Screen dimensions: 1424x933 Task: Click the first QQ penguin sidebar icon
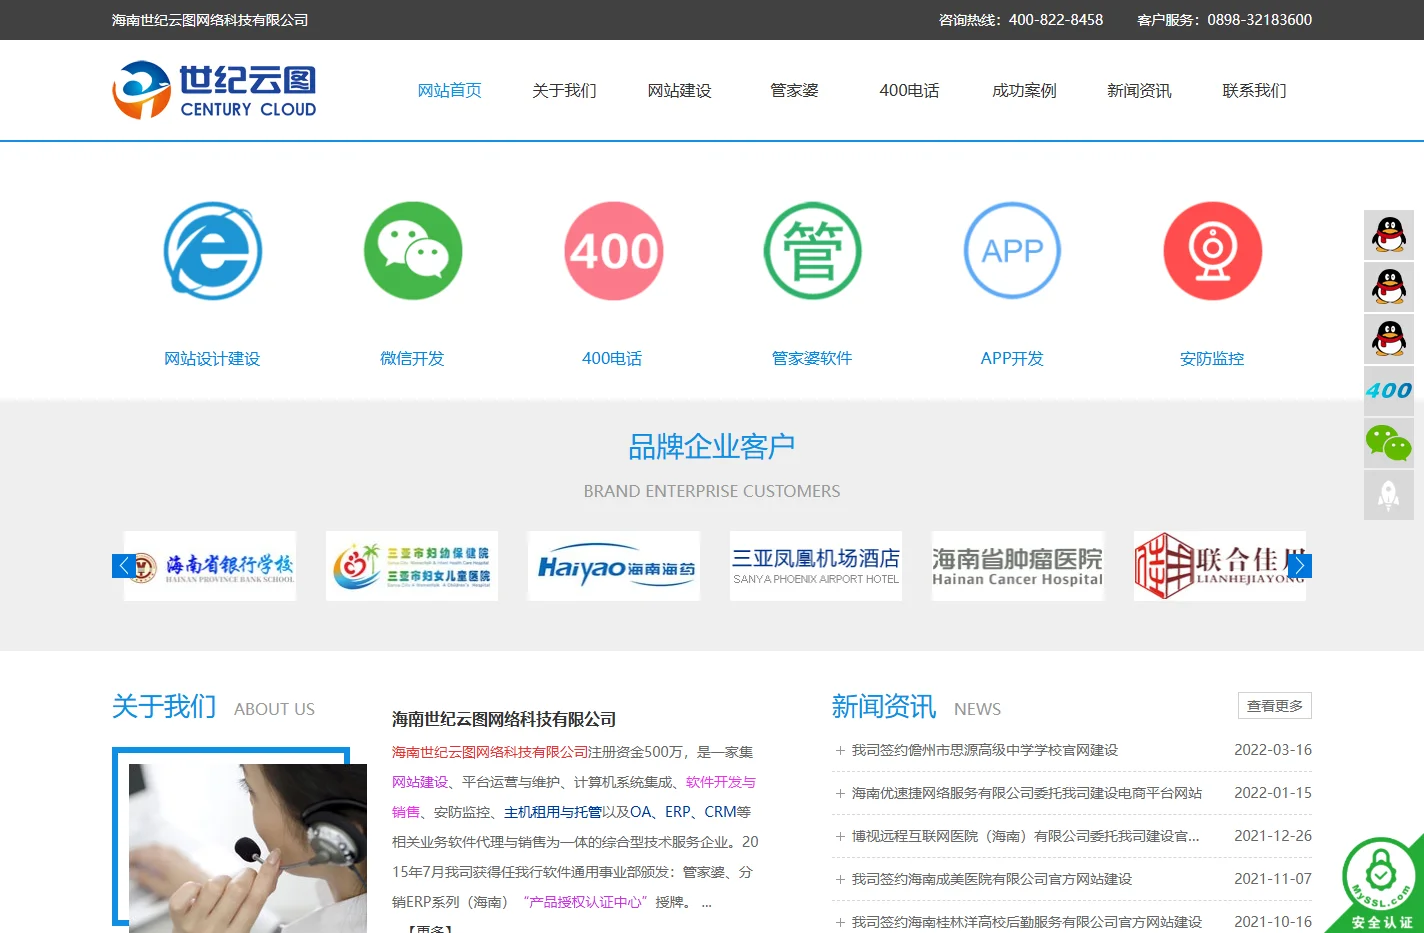1389,235
